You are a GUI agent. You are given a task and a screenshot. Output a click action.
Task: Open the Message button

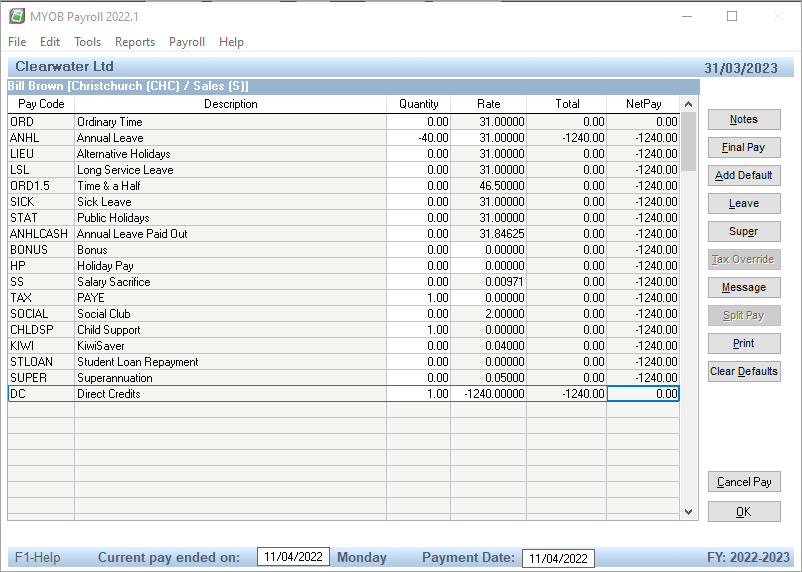(x=743, y=287)
